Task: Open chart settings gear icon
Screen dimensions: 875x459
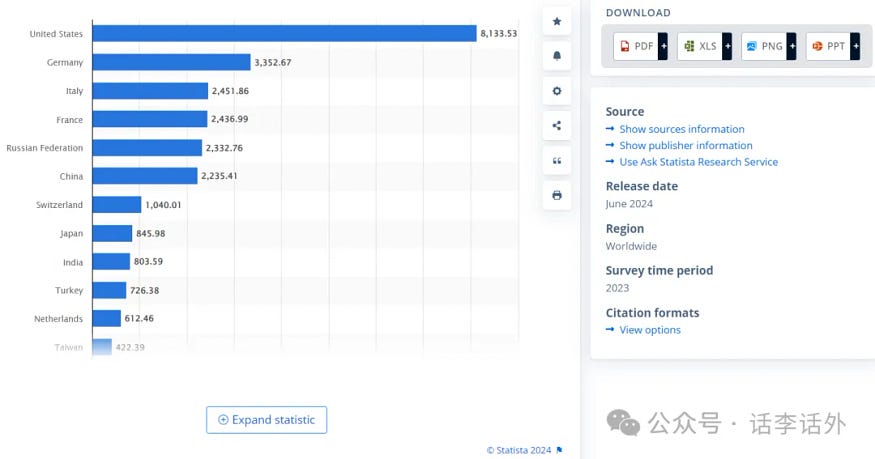Action: [557, 91]
